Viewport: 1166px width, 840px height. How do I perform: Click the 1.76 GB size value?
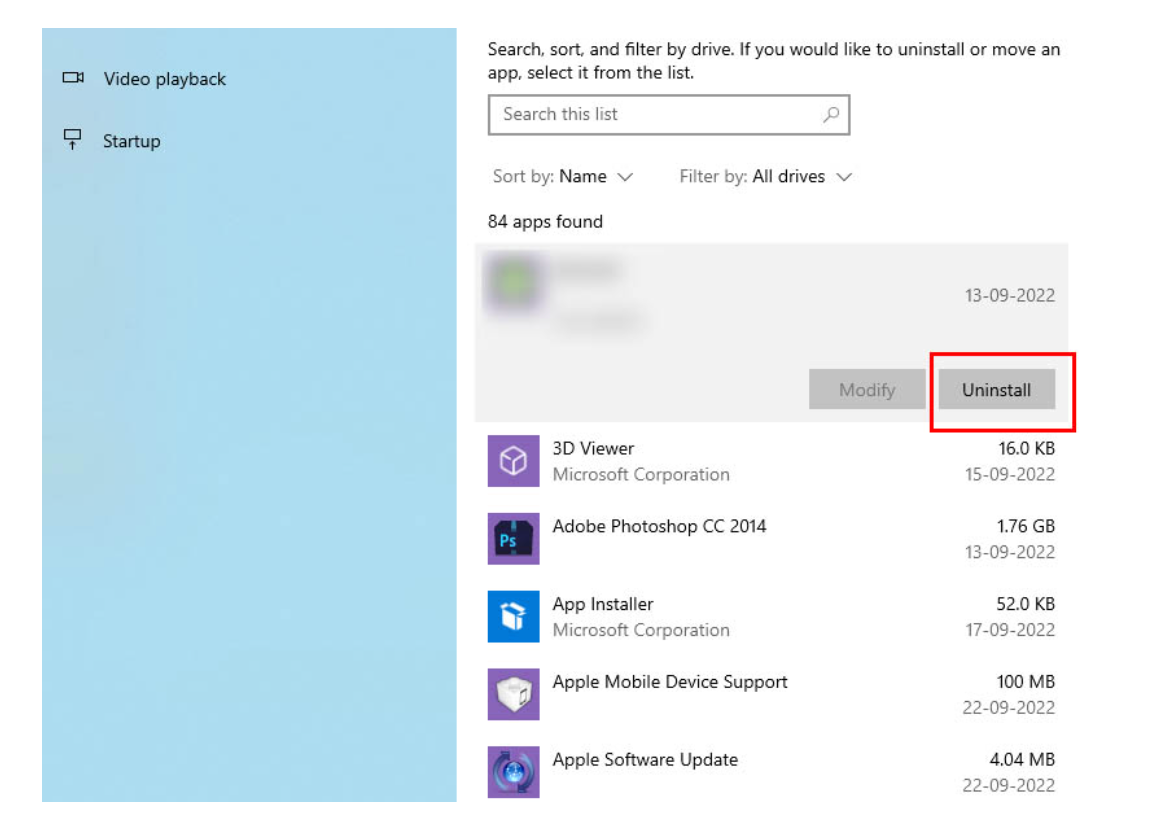click(x=1025, y=526)
